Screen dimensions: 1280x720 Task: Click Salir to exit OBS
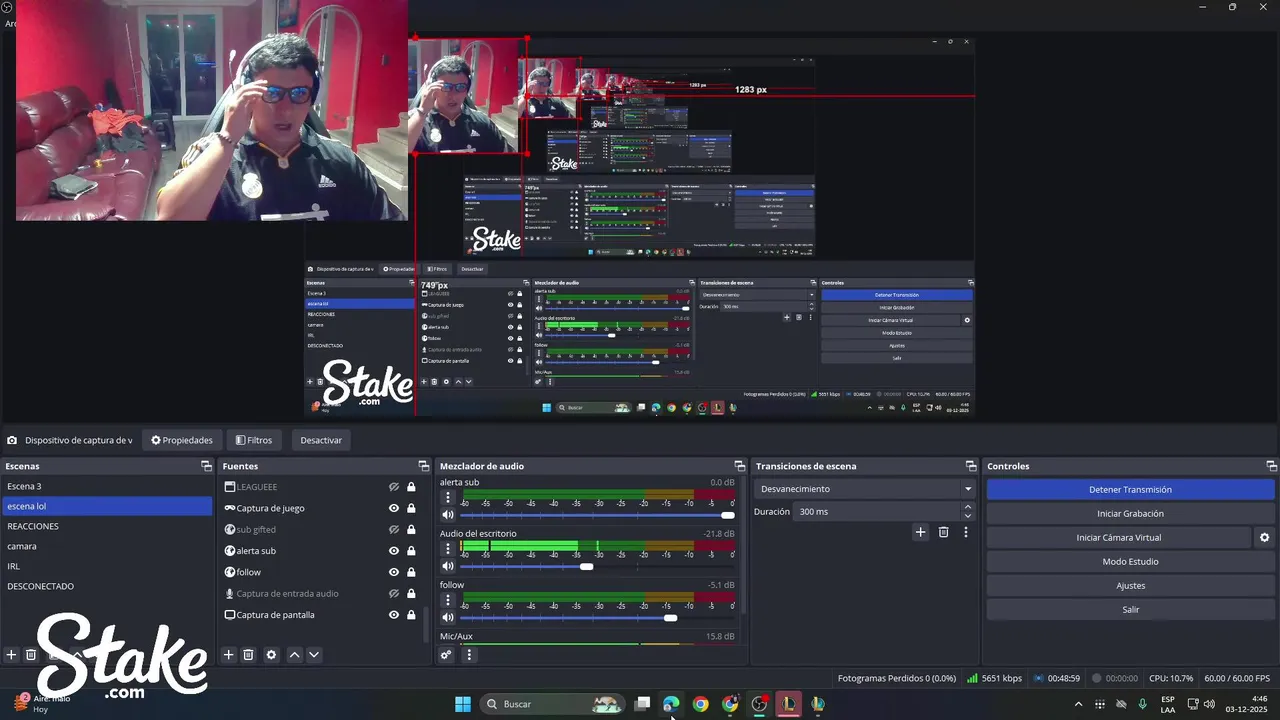tap(1130, 610)
